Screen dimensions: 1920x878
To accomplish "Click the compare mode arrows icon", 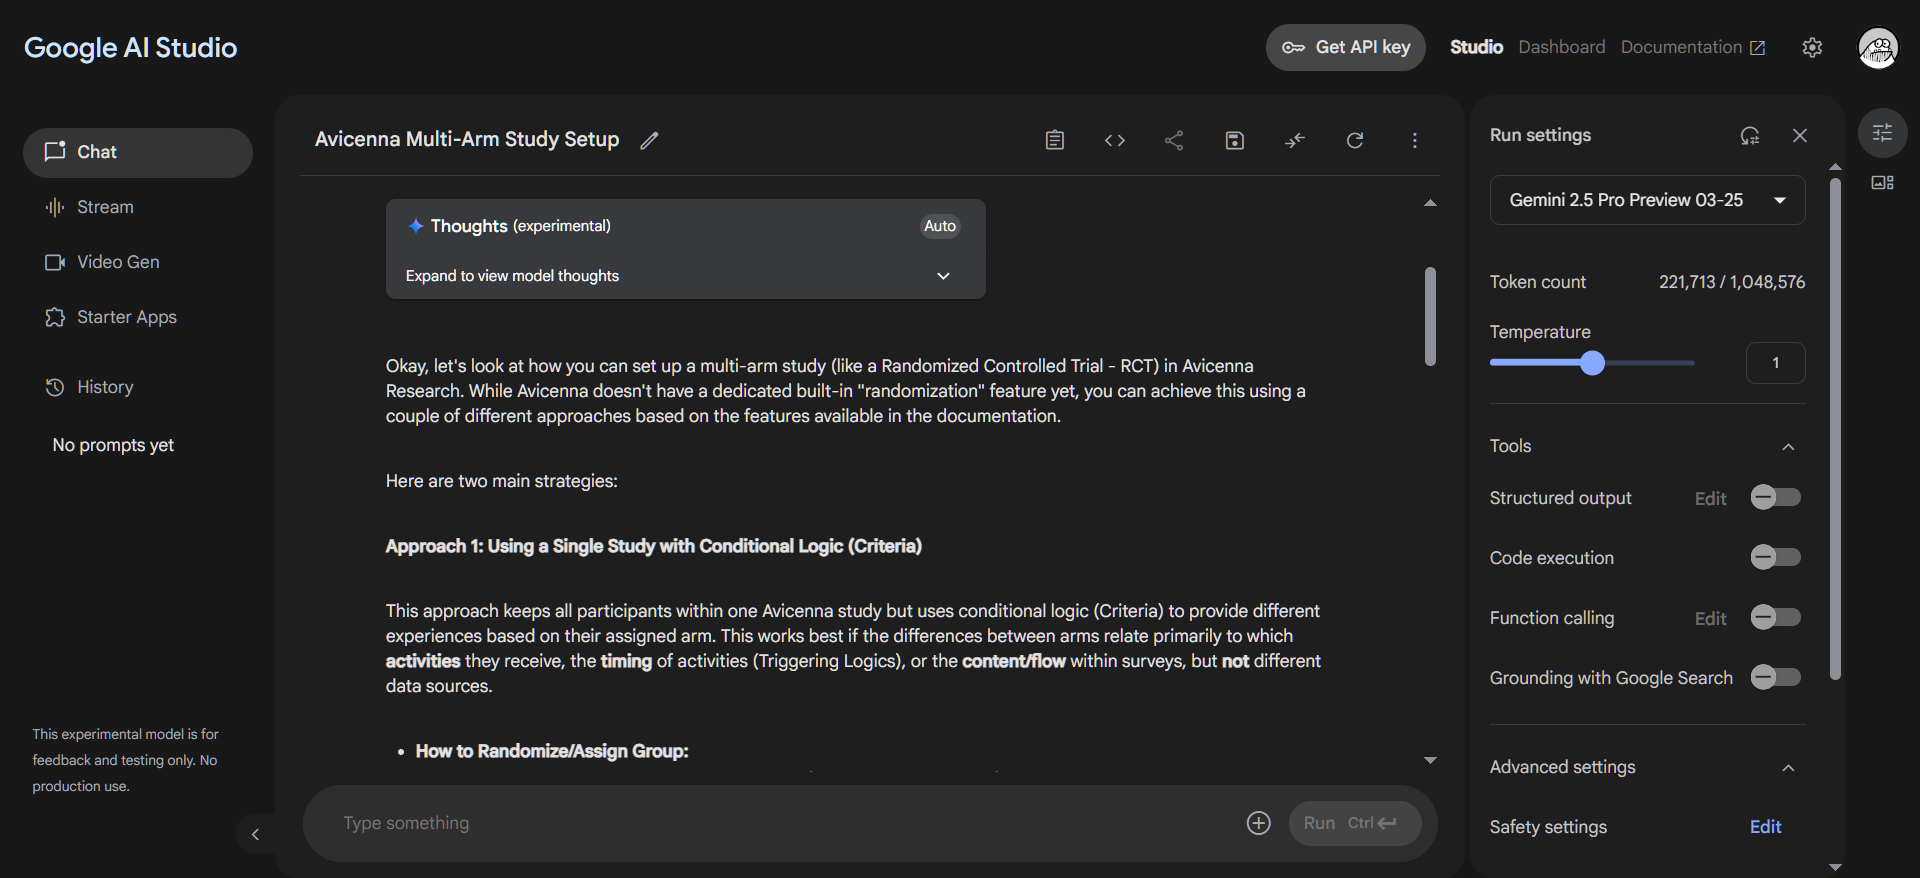I will pos(1294,140).
